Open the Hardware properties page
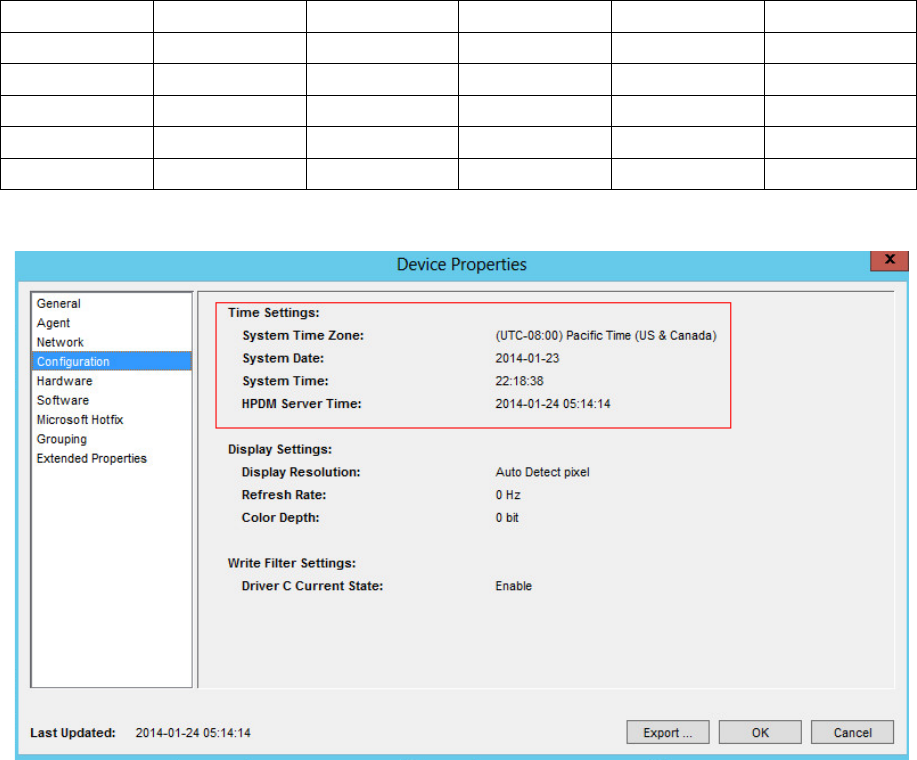The width and height of the screenshot is (917, 760). tap(64, 381)
